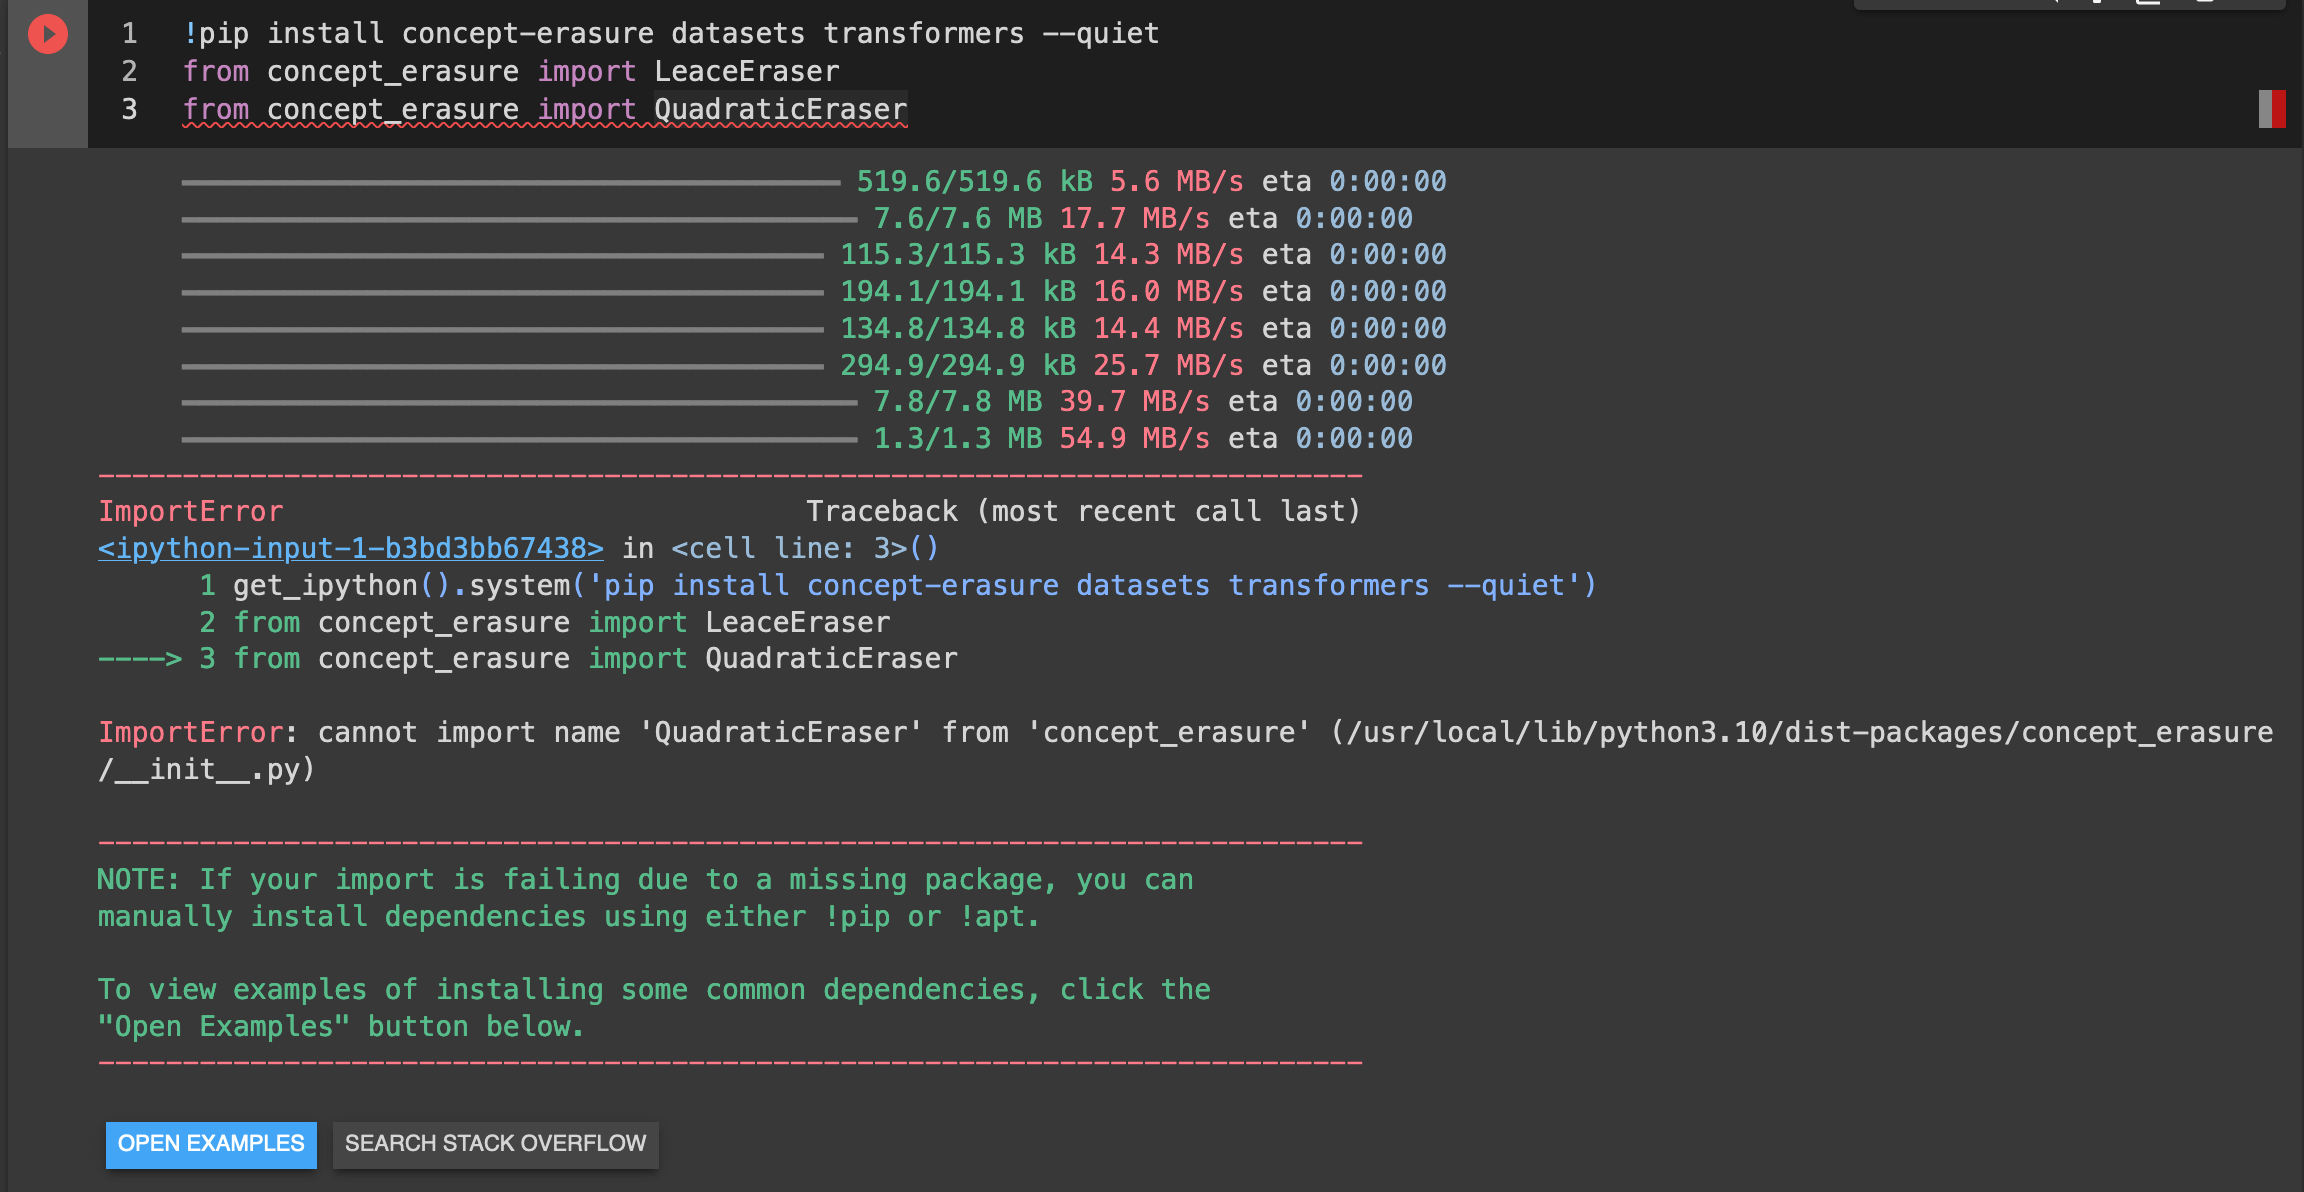Click the OPEN EXAMPLES button
The height and width of the screenshot is (1192, 2304).
[210, 1144]
